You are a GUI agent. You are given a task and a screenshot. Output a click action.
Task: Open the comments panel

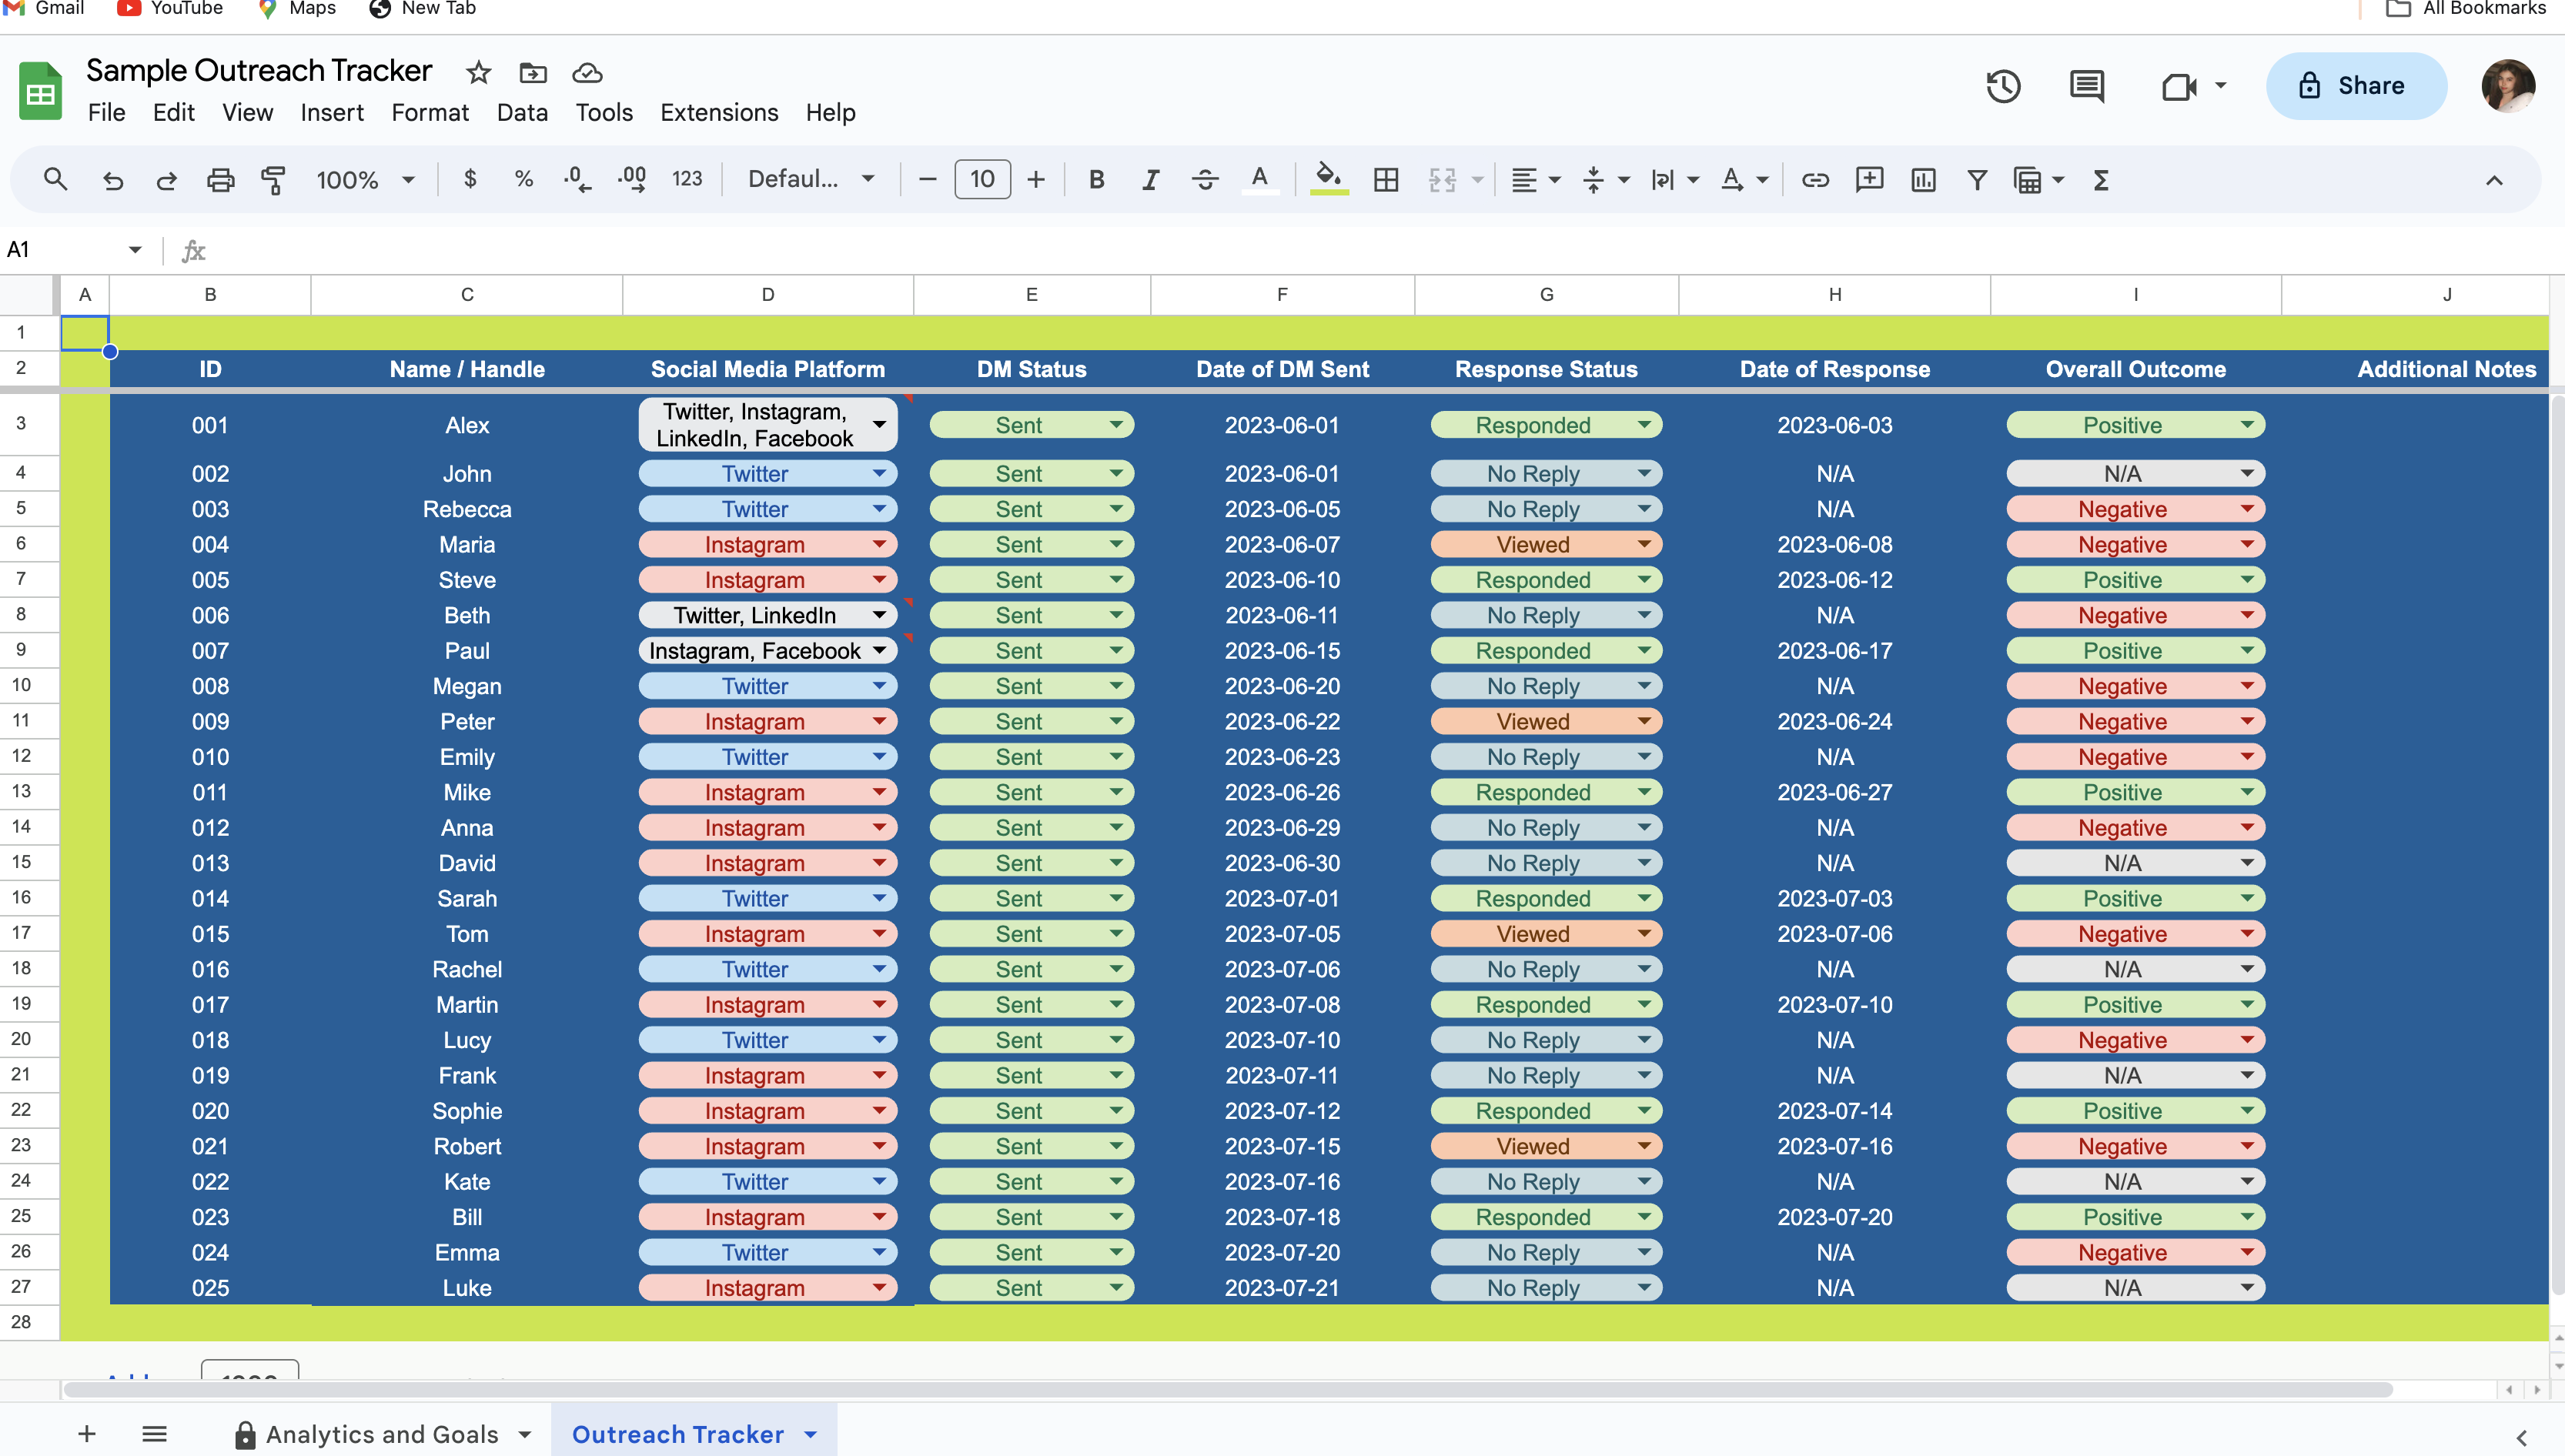point(2087,86)
